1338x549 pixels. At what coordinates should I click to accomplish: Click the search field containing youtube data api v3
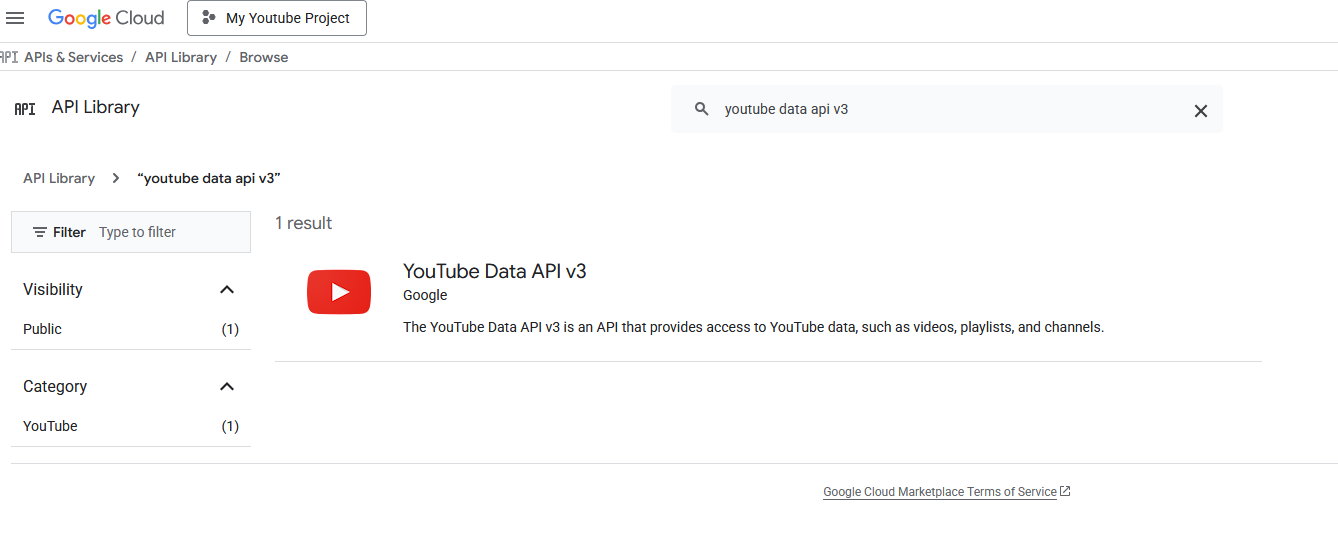(940, 109)
